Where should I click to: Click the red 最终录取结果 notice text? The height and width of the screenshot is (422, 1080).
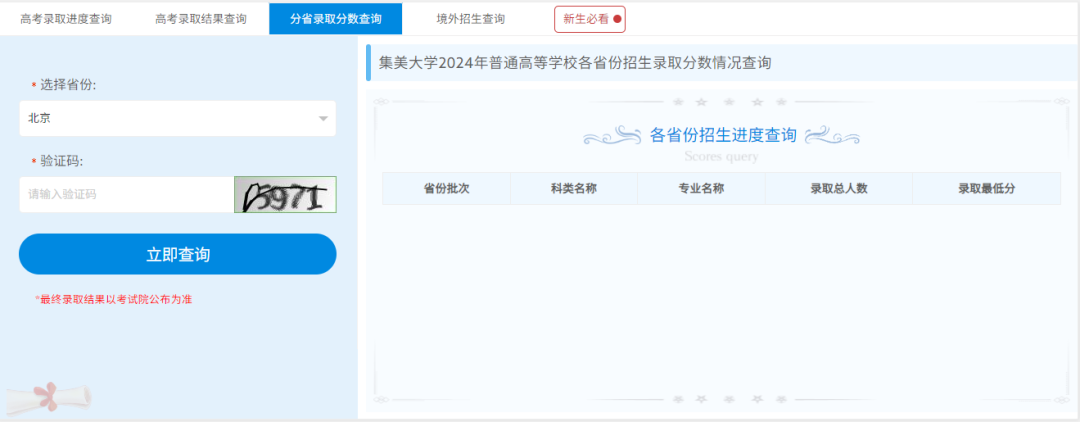113,299
